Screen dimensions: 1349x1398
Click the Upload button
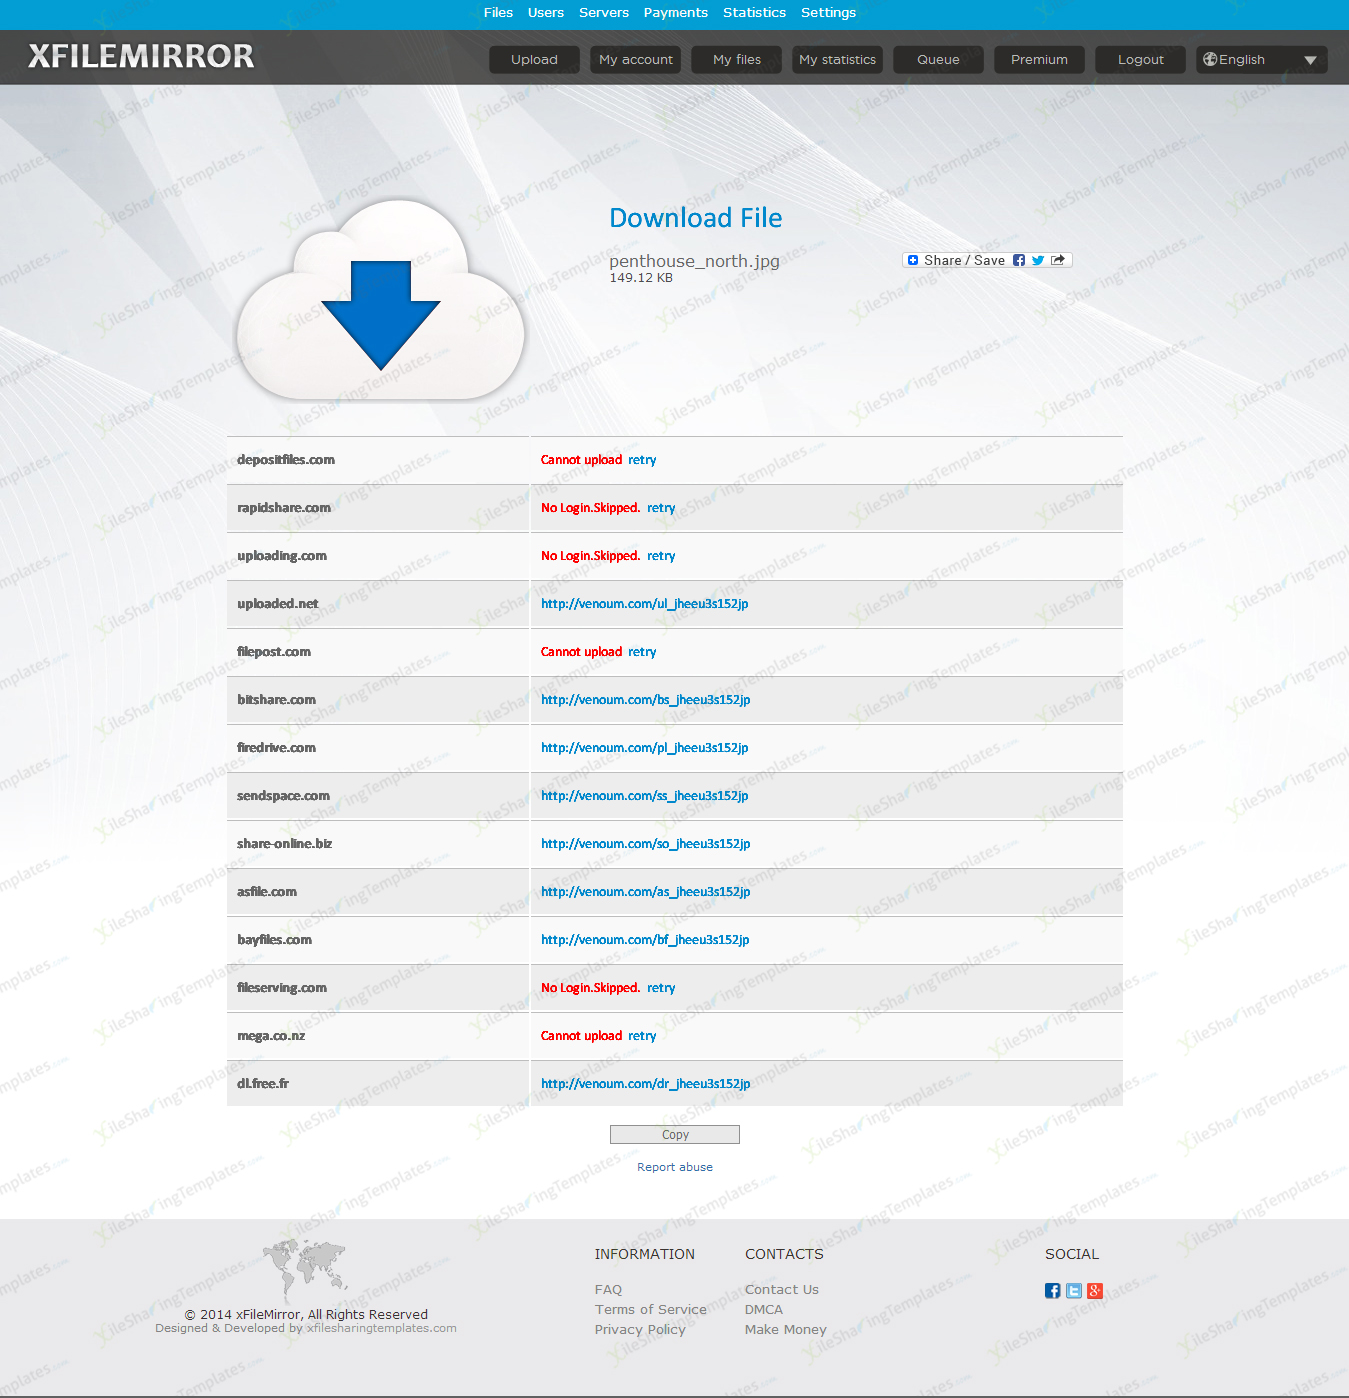tap(534, 60)
